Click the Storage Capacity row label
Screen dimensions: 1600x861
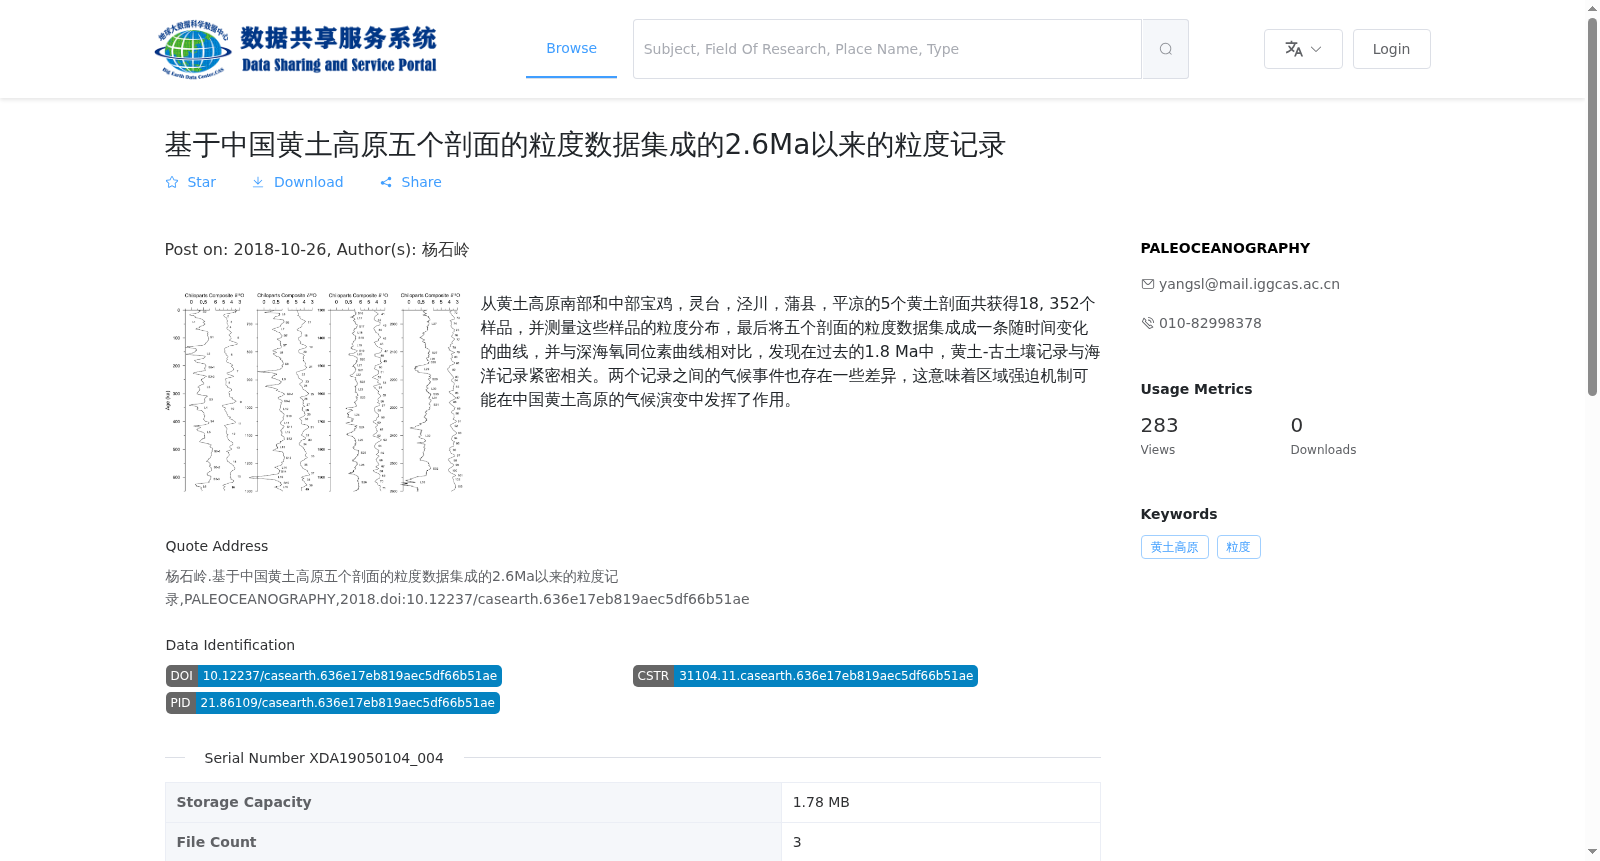tap(244, 802)
